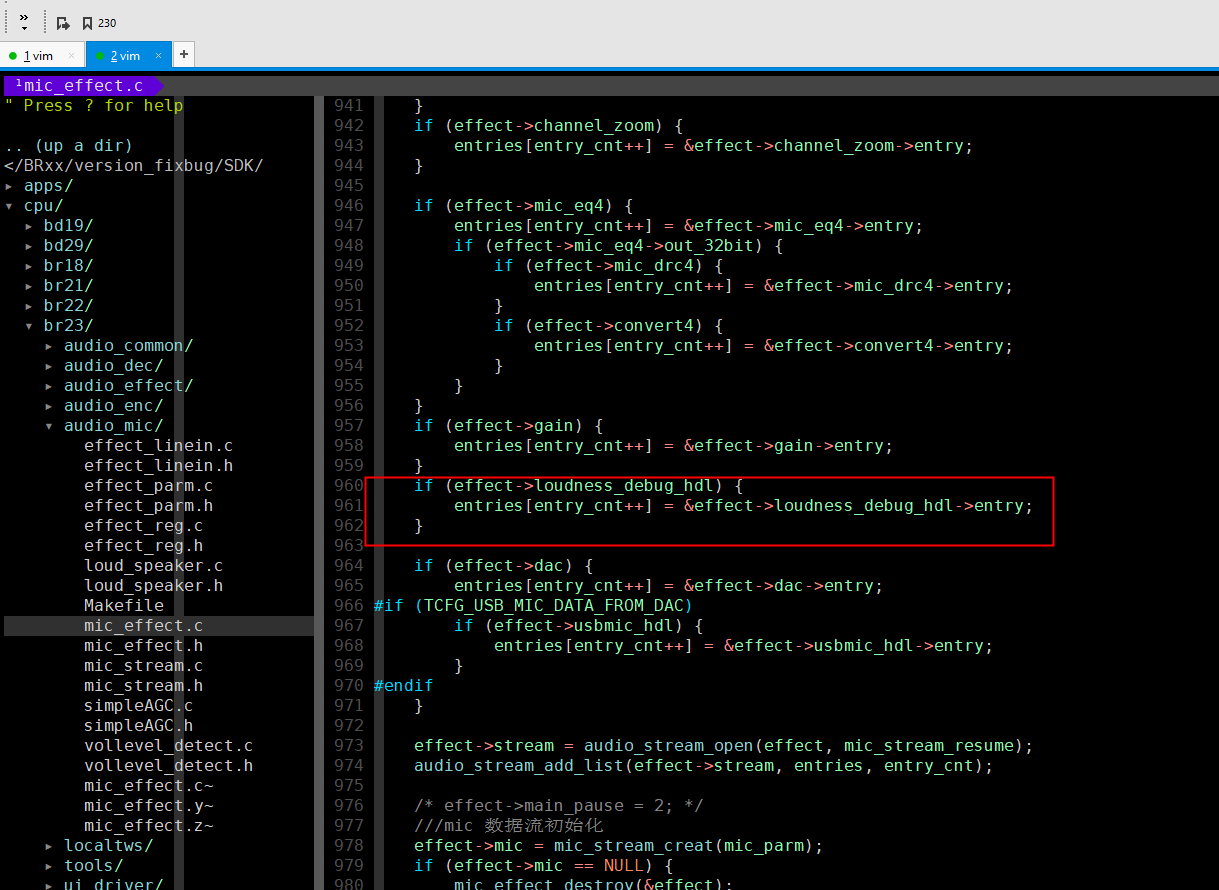Viewport: 1219px width, 890px height.
Task: Open mic_effect.h file
Action: (143, 646)
